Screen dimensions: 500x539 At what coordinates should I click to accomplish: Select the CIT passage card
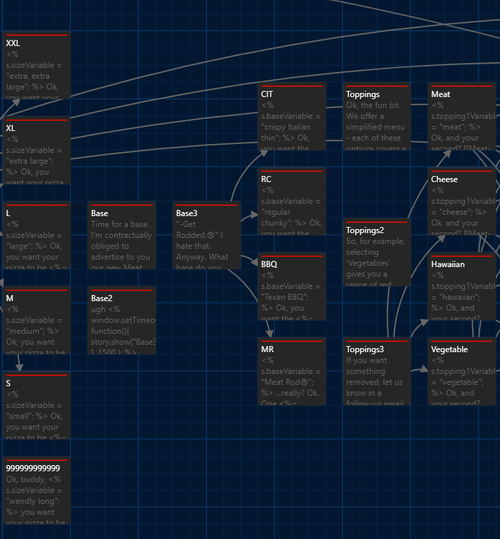292,116
